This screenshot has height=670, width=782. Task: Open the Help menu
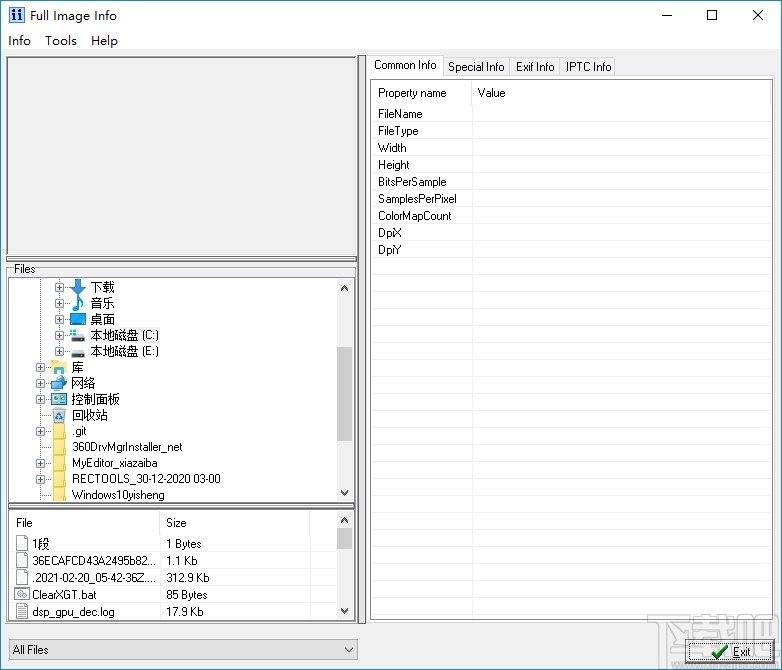click(x=104, y=41)
